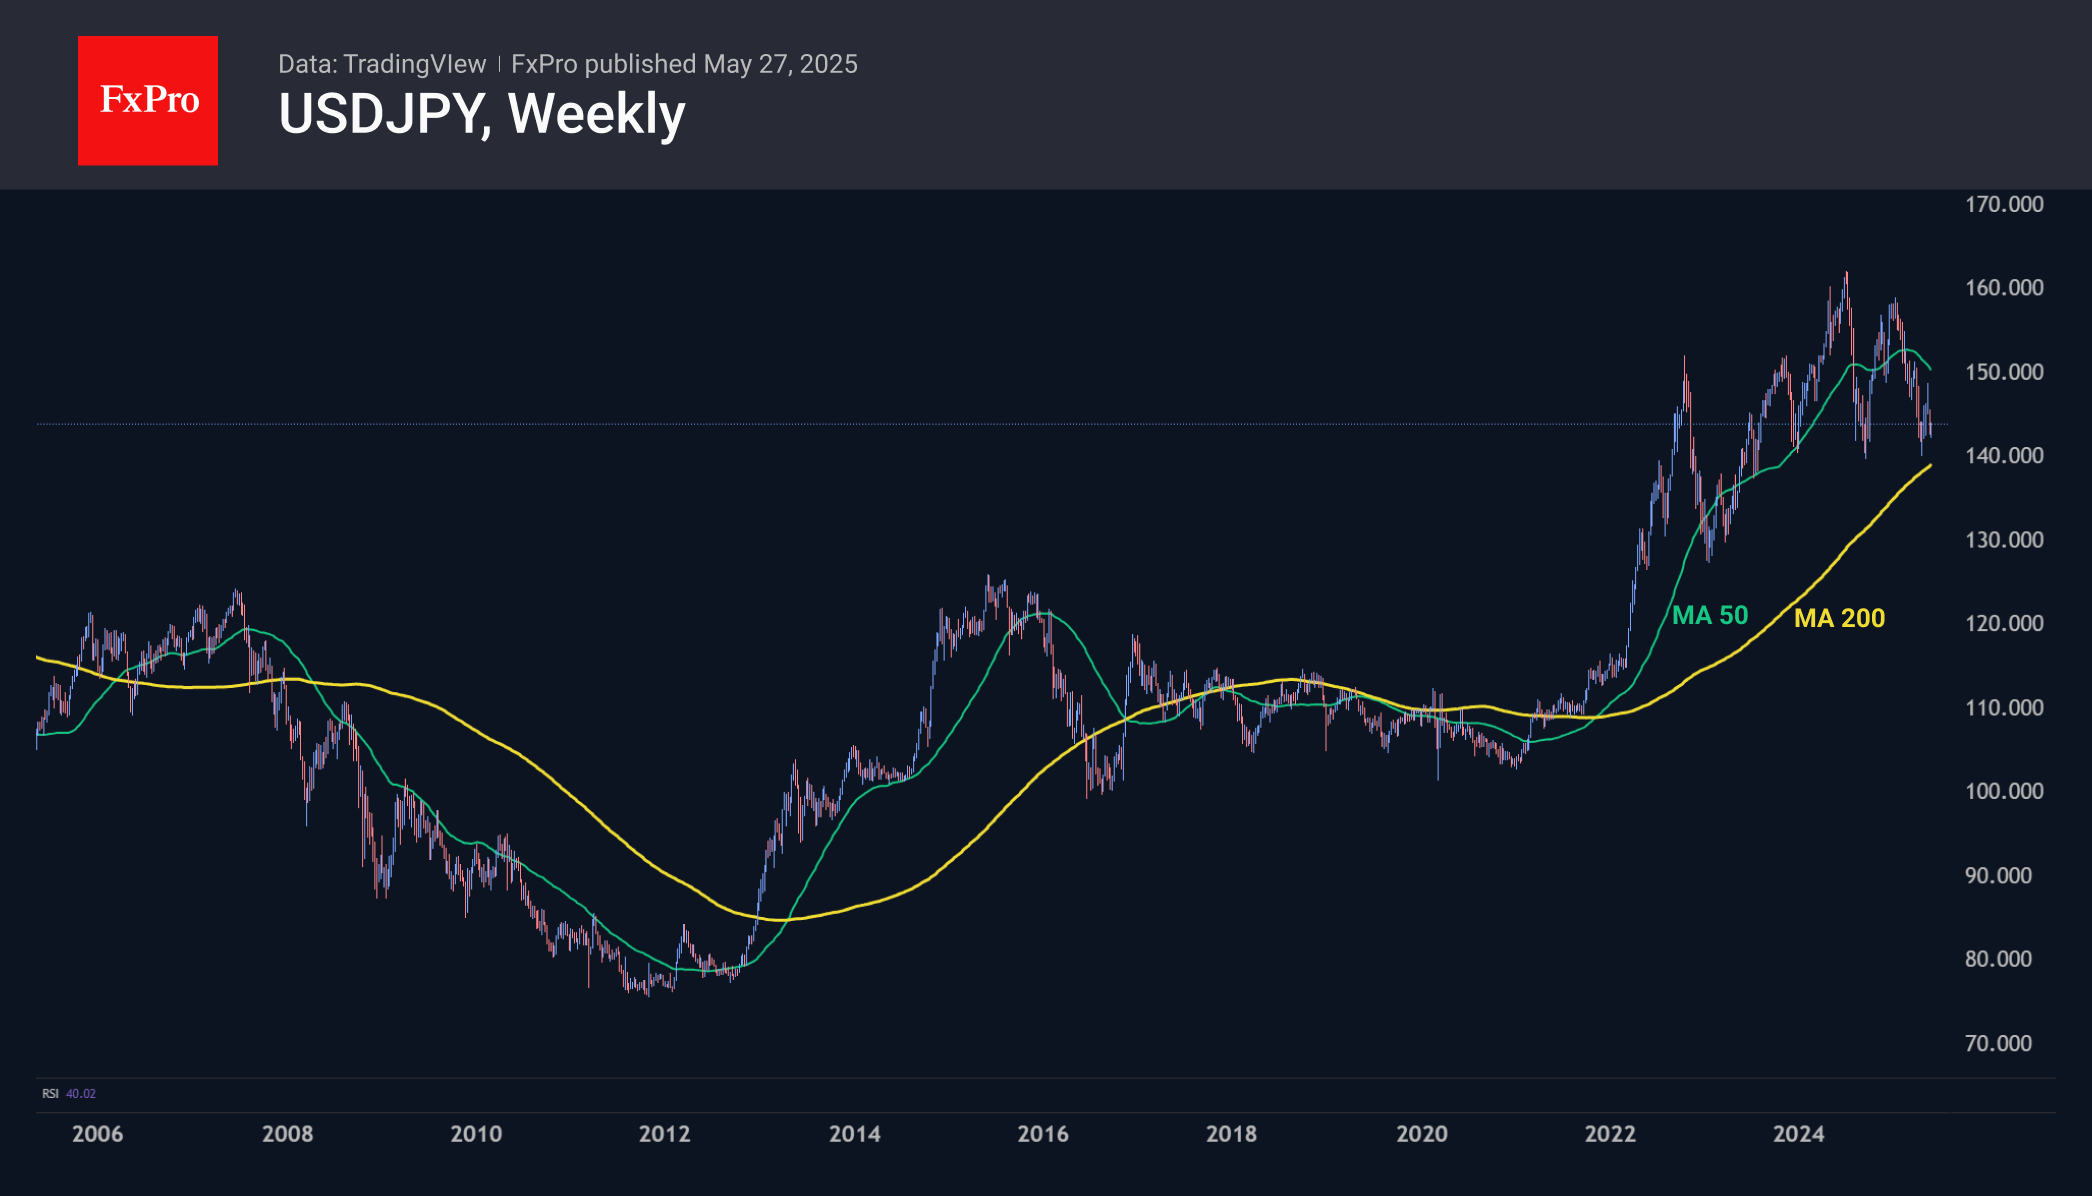Click the 90.000 price axis label
This screenshot has height=1196, width=2092.
[x=1998, y=876]
